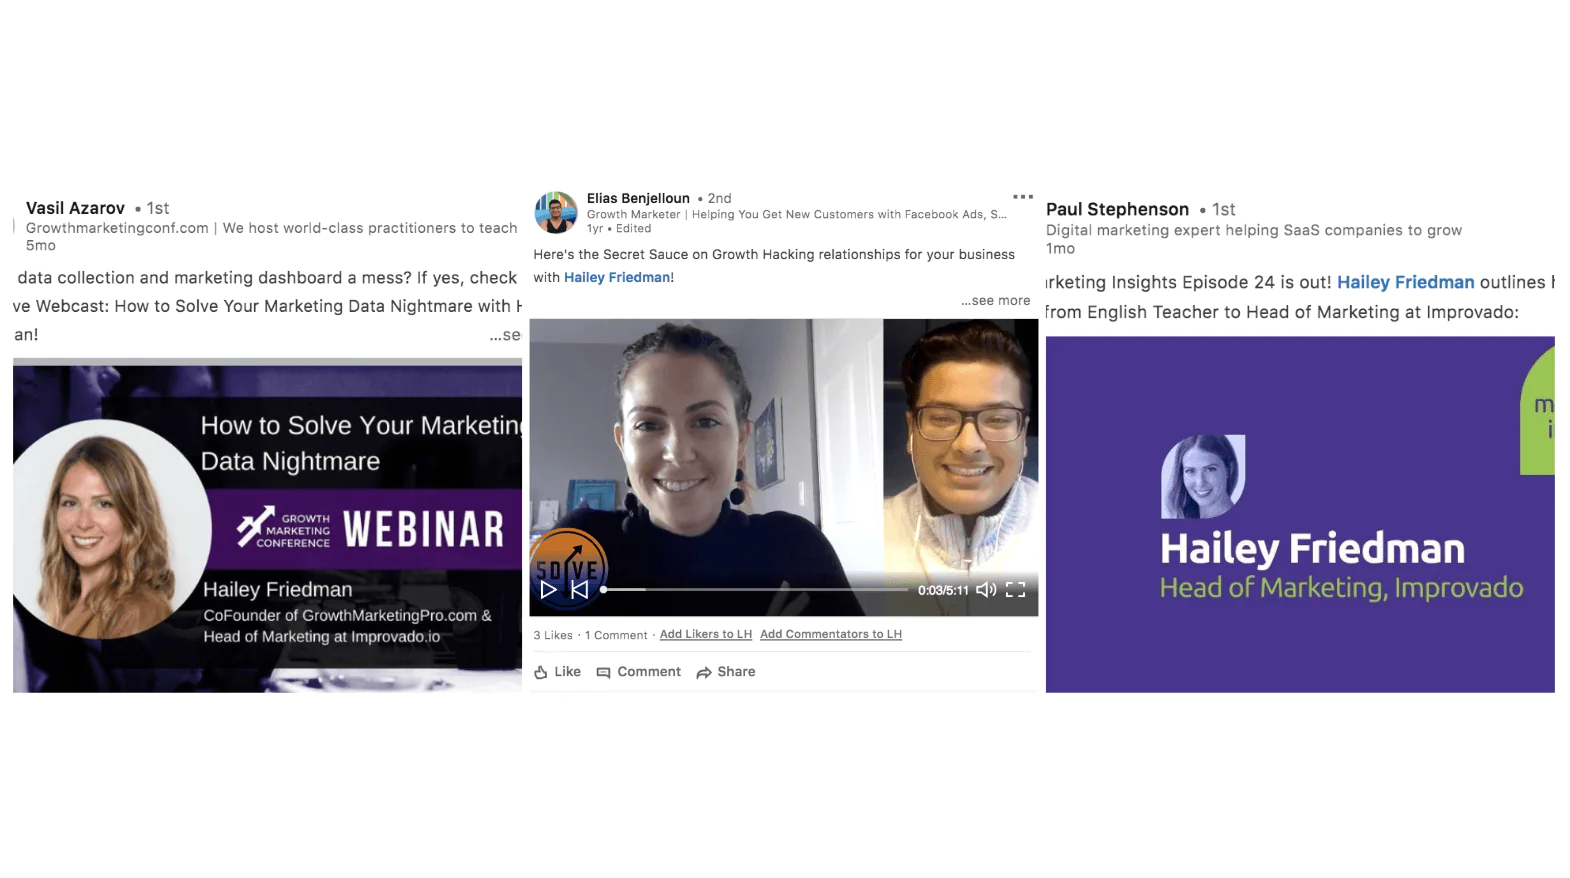Like Elias Benjelloun's post

point(557,672)
